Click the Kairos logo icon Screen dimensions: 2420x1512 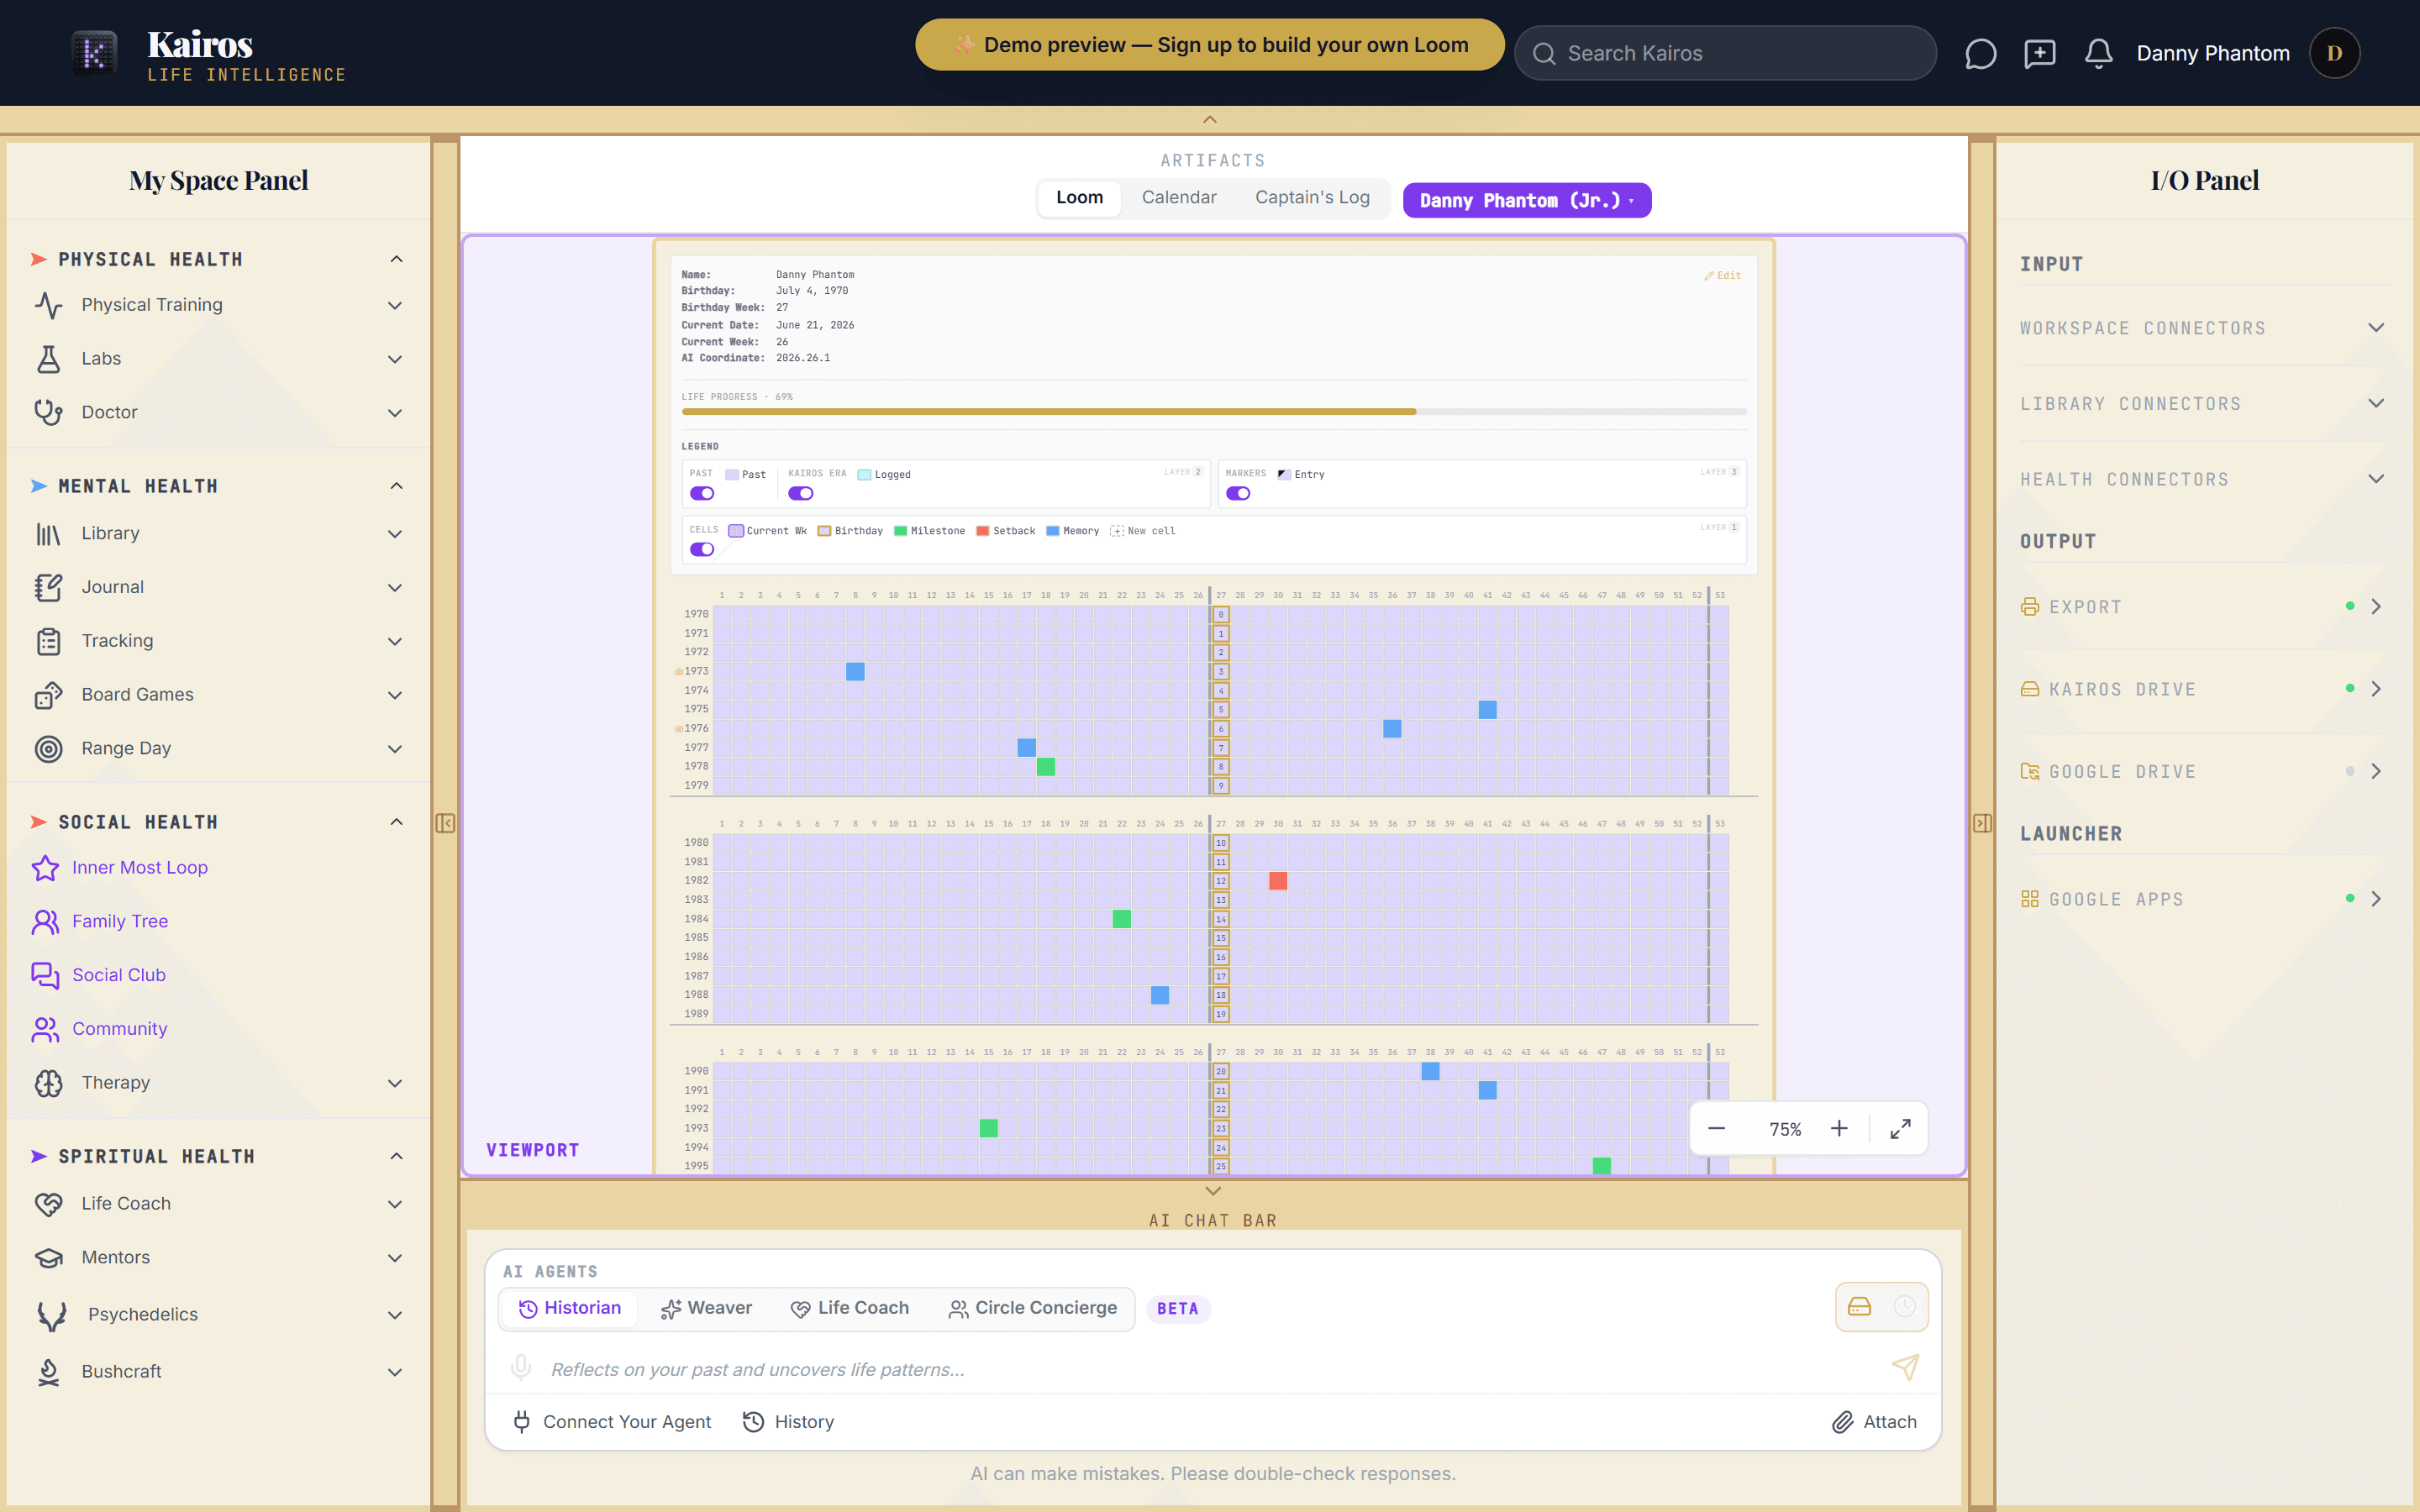(x=95, y=52)
